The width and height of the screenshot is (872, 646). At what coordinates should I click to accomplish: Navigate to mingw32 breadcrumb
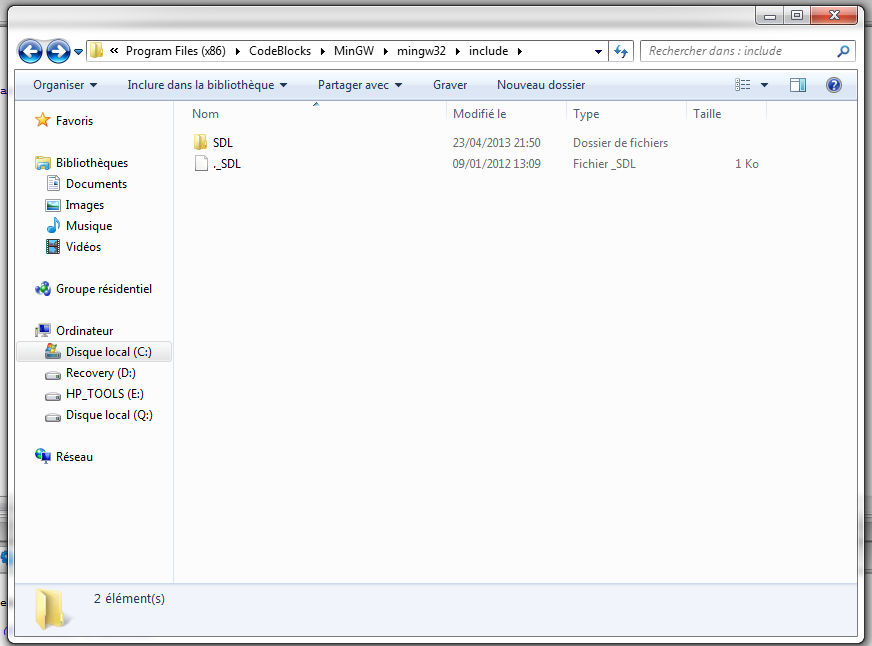click(421, 51)
